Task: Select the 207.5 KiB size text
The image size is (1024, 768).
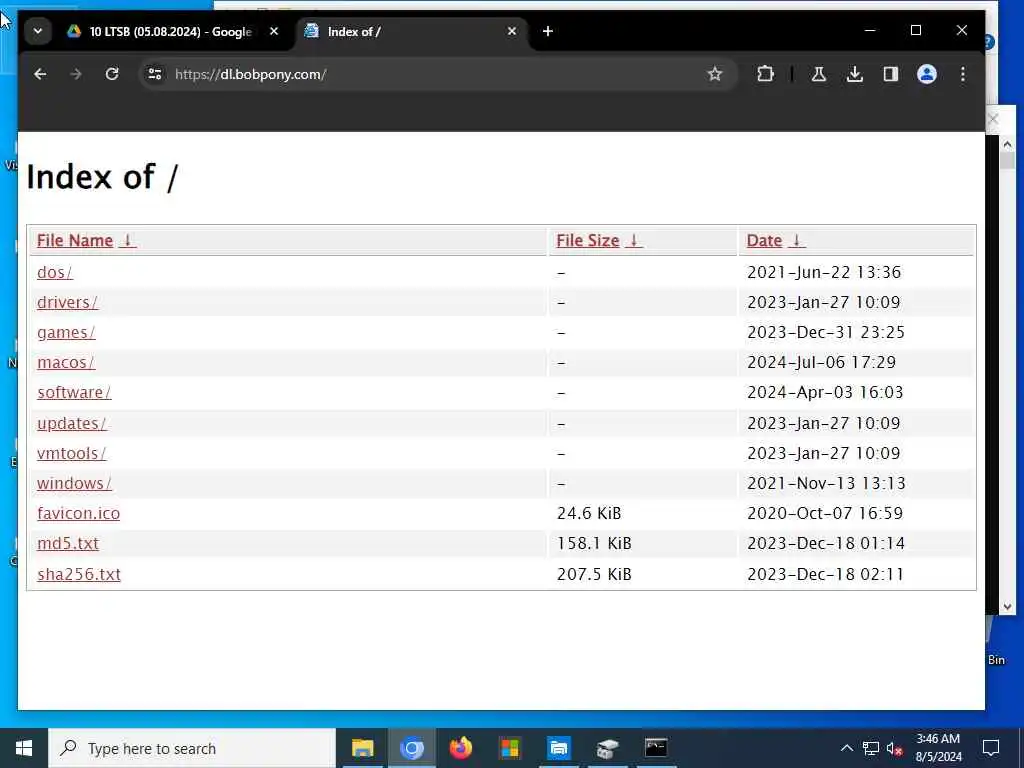Action: [594, 574]
